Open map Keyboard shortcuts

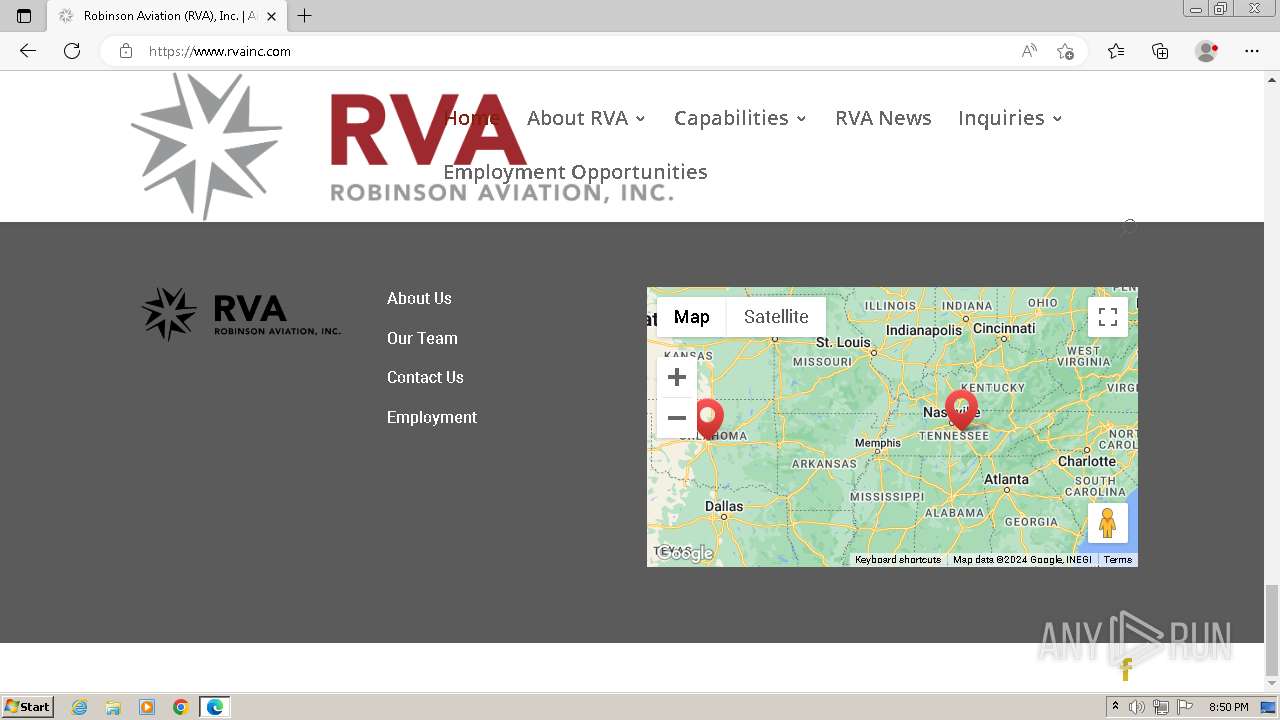point(898,560)
